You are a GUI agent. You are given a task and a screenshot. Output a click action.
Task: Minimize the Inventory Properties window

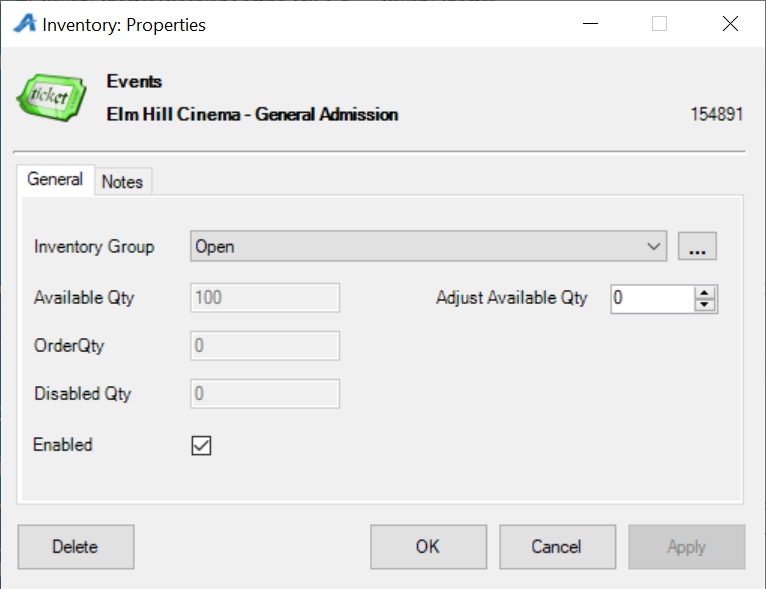pos(590,23)
